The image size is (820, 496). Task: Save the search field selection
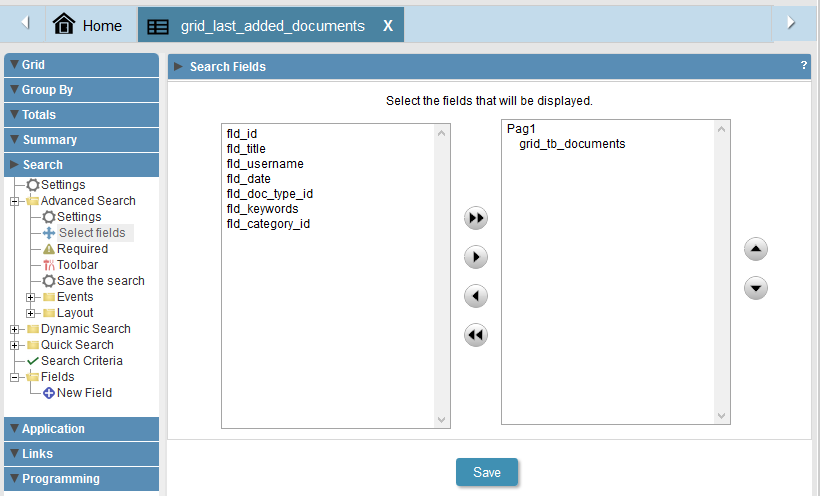(487, 472)
